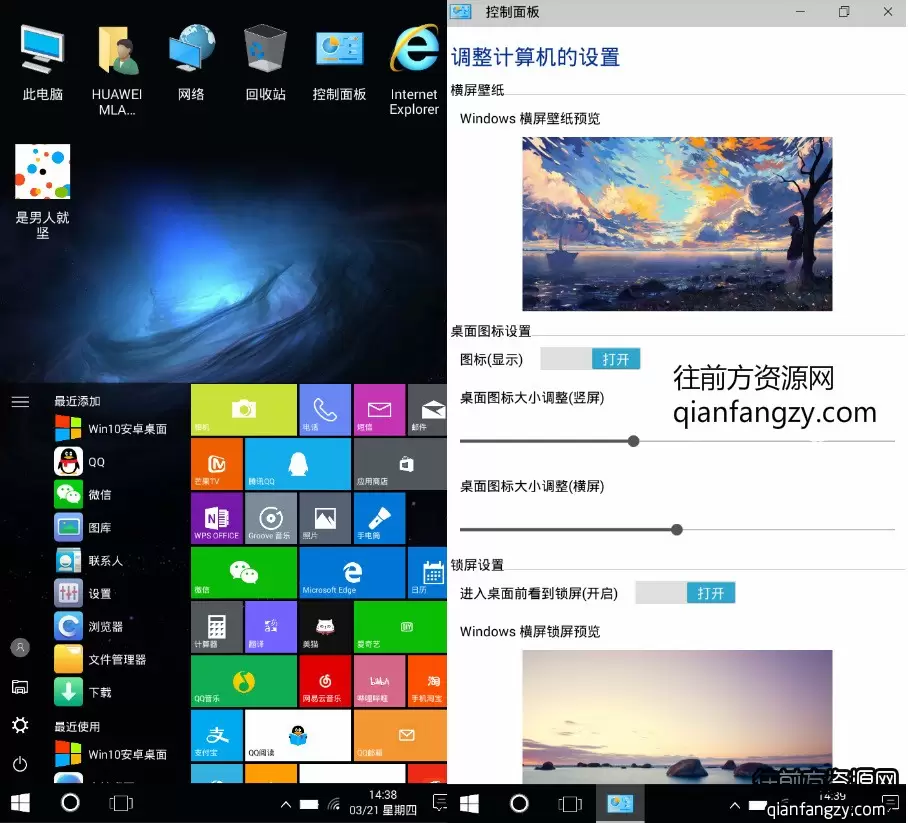Open the 手机淘宝 tile

click(427, 682)
